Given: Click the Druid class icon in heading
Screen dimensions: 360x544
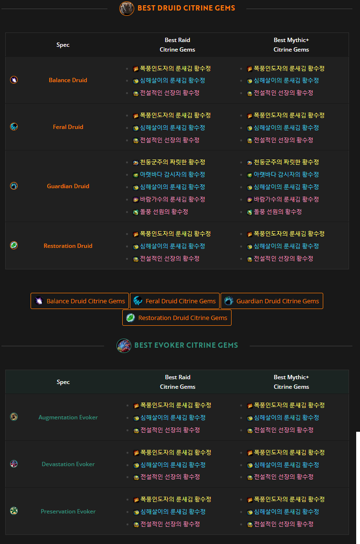Looking at the screenshot, I should pos(127,8).
